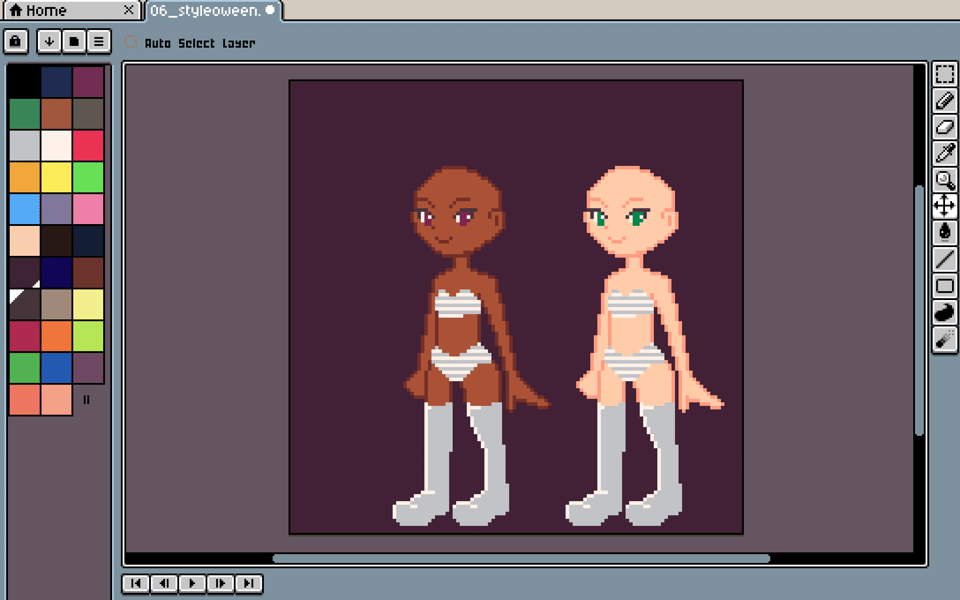
Task: Activate the Zoom magnifier tool
Action: pos(945,180)
